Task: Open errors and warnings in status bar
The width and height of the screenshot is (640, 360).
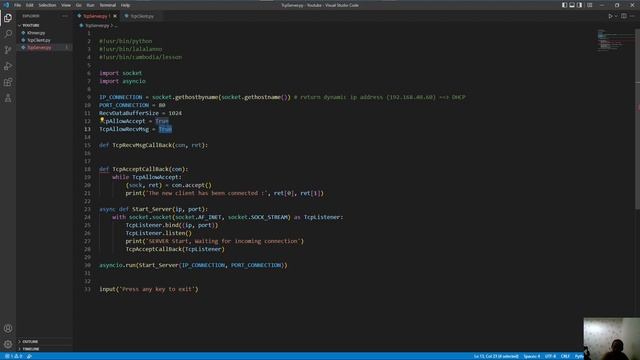Action: (13, 356)
